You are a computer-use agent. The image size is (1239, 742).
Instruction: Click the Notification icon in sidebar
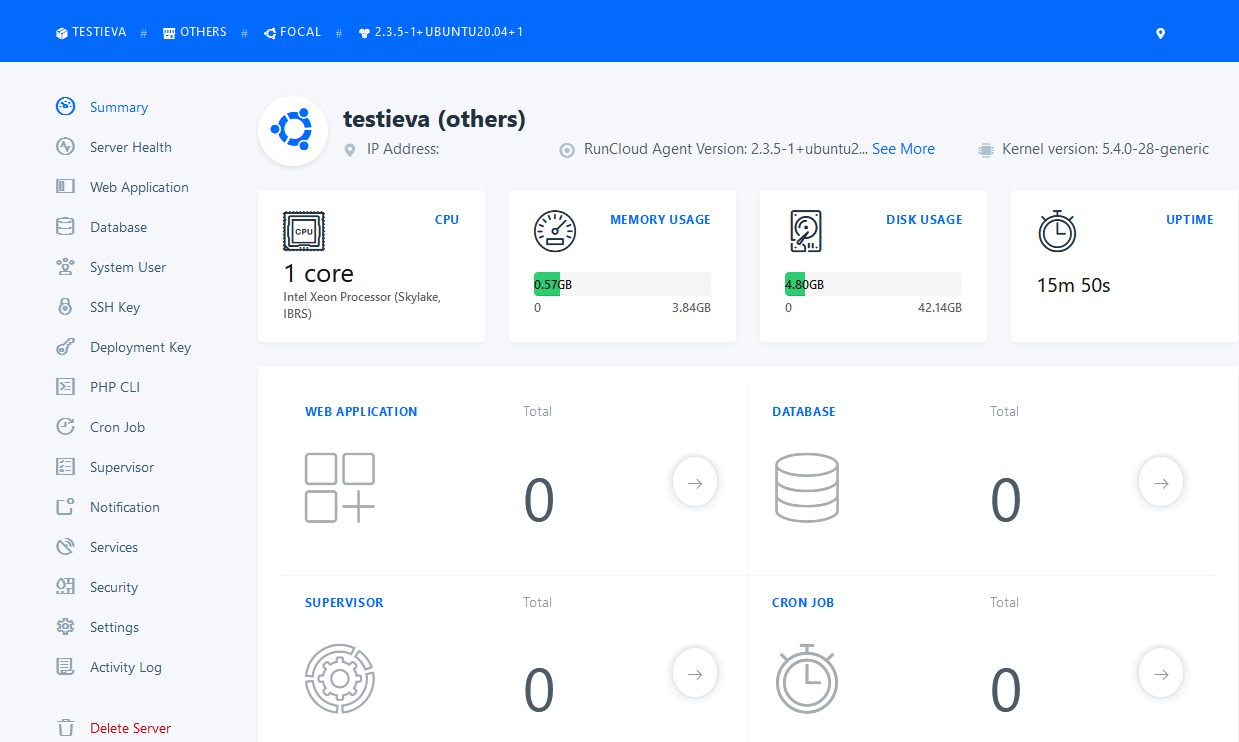(65, 507)
